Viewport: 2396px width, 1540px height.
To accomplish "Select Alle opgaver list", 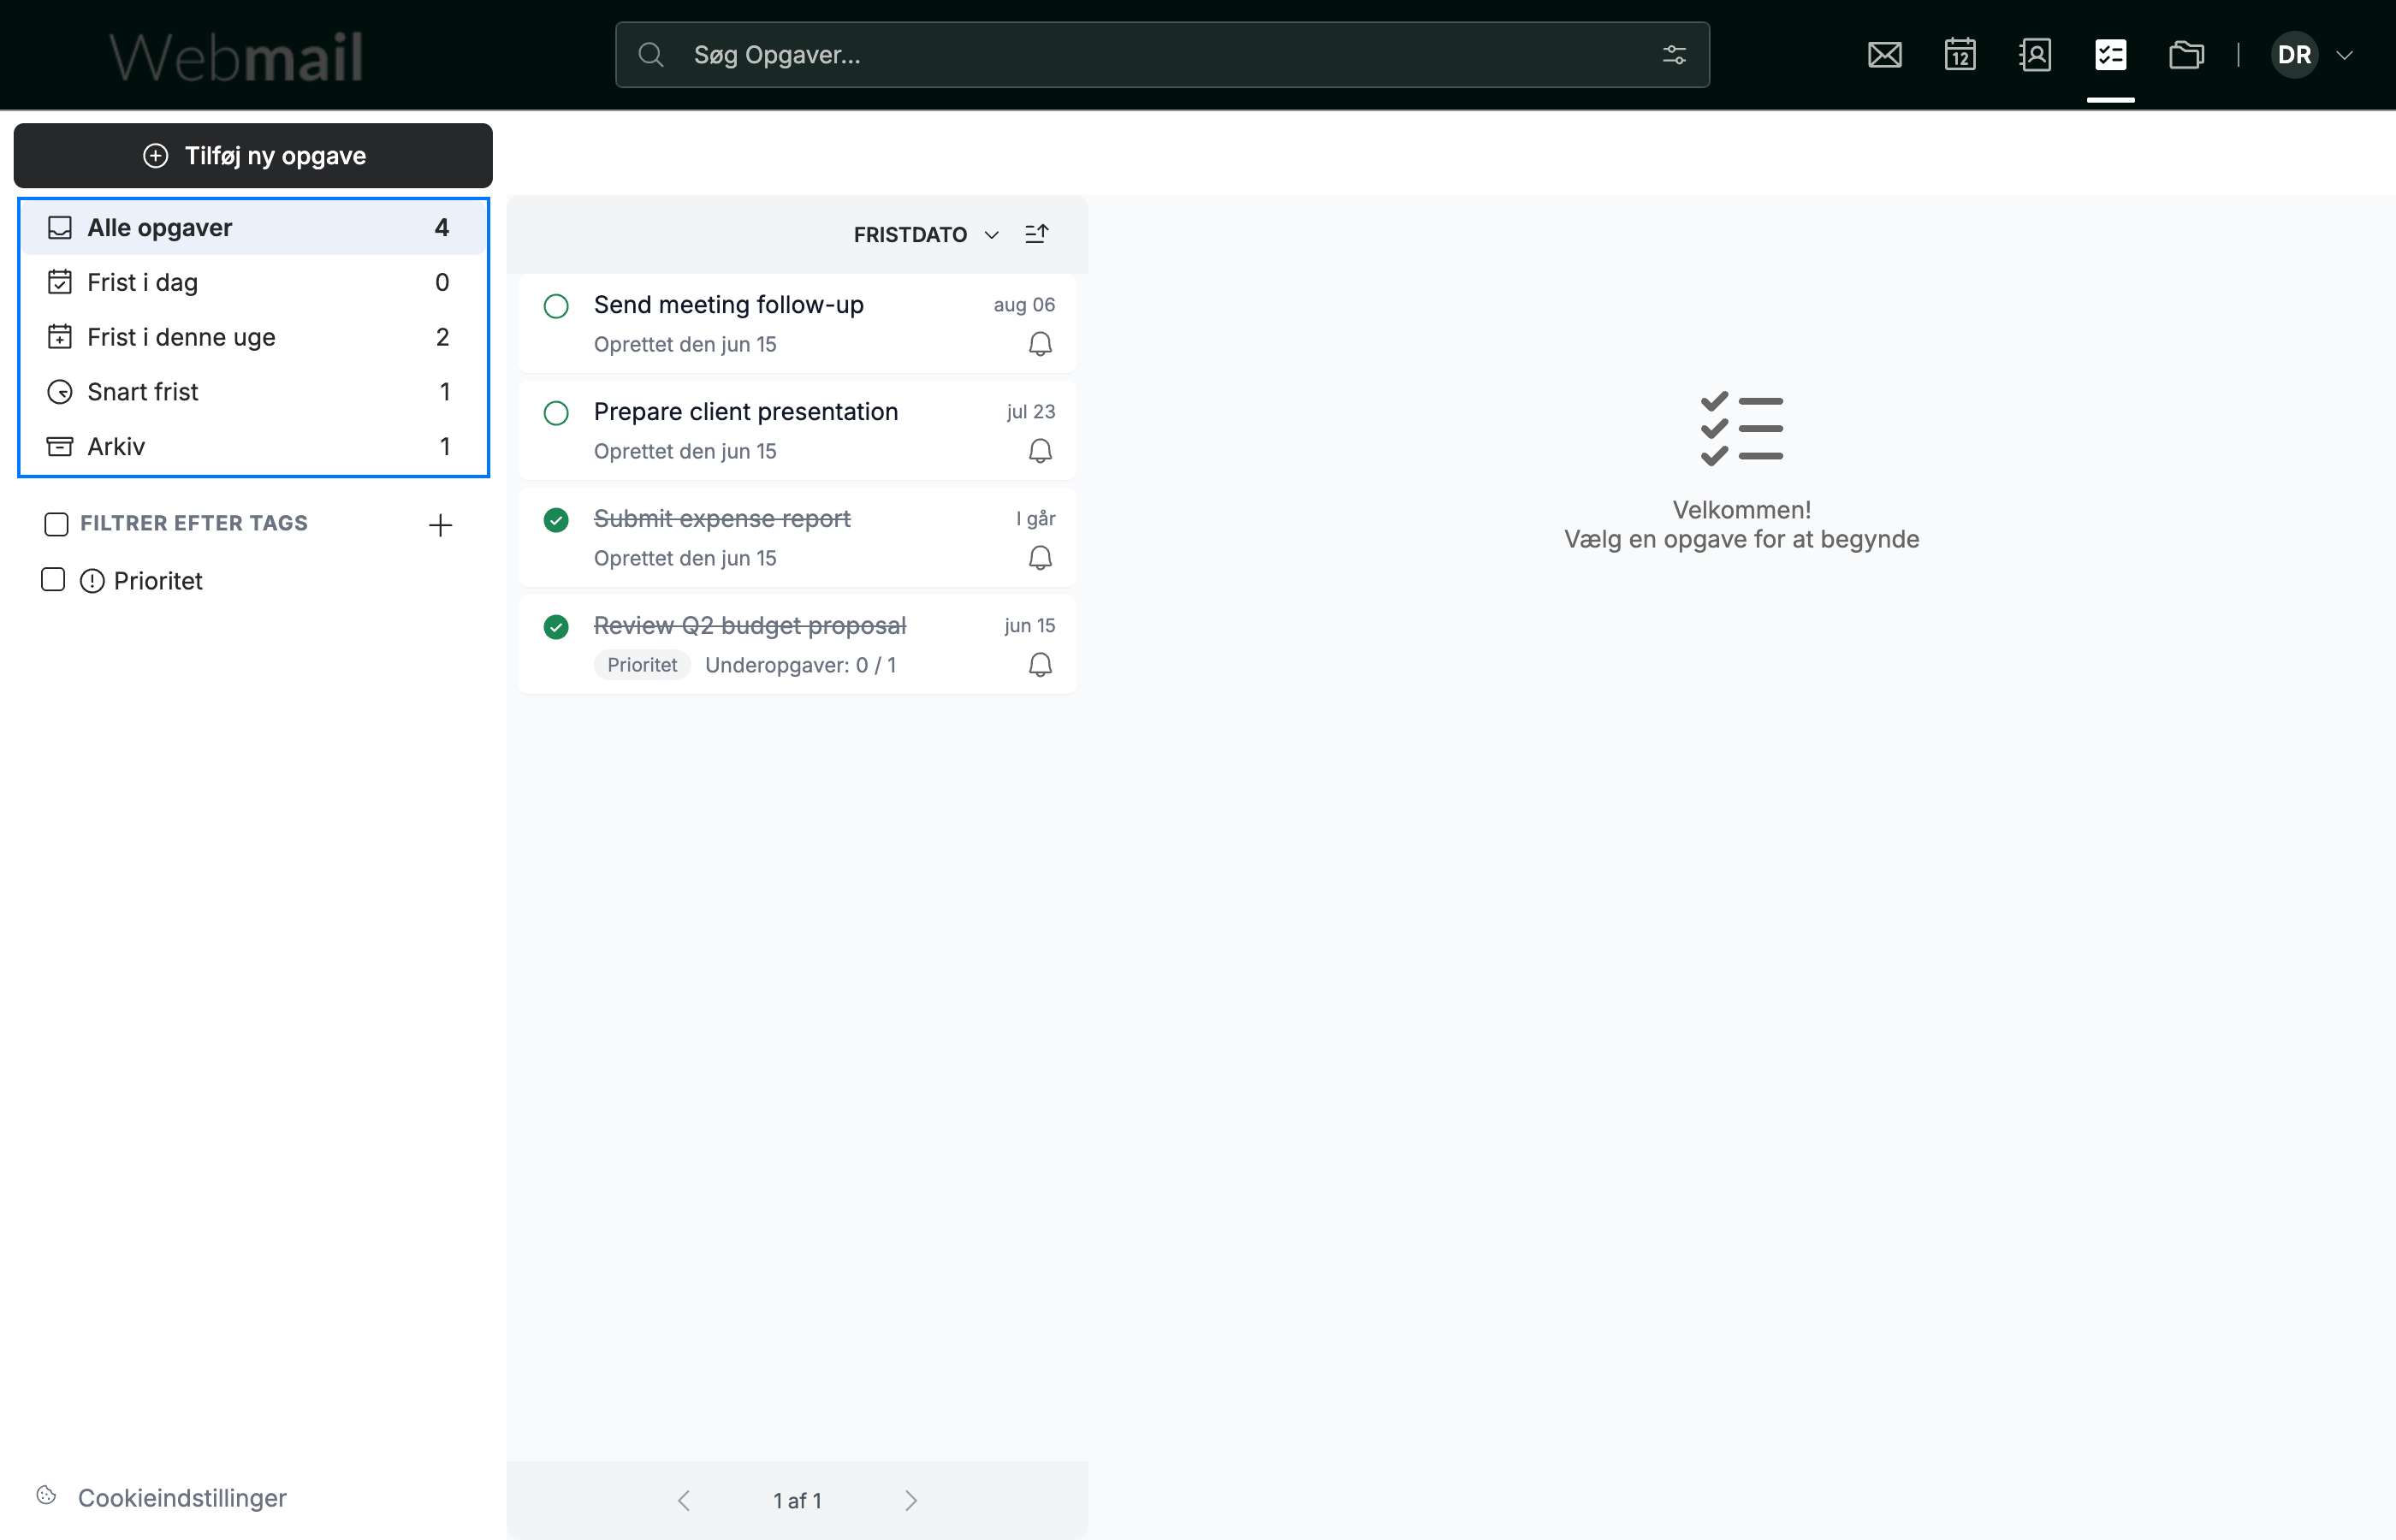I will [253, 228].
